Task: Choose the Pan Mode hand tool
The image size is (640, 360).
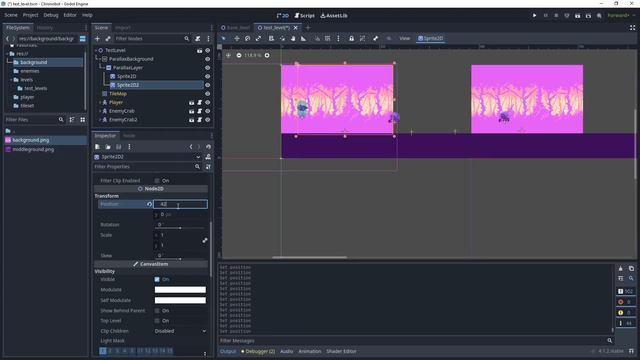Action: click(293, 38)
